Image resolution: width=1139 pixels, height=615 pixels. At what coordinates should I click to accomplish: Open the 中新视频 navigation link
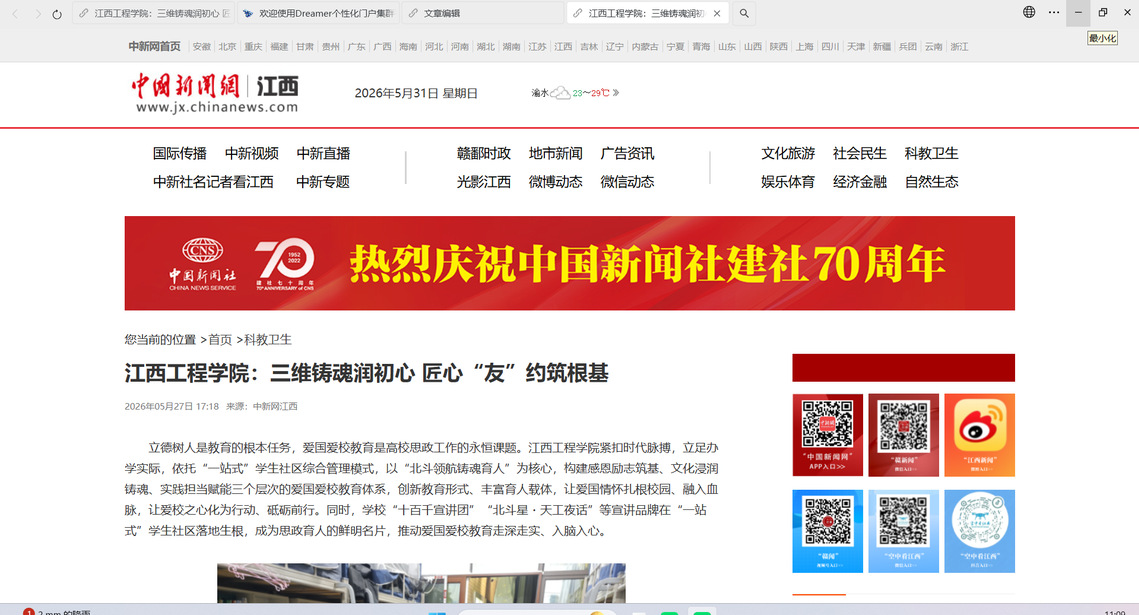tap(251, 153)
